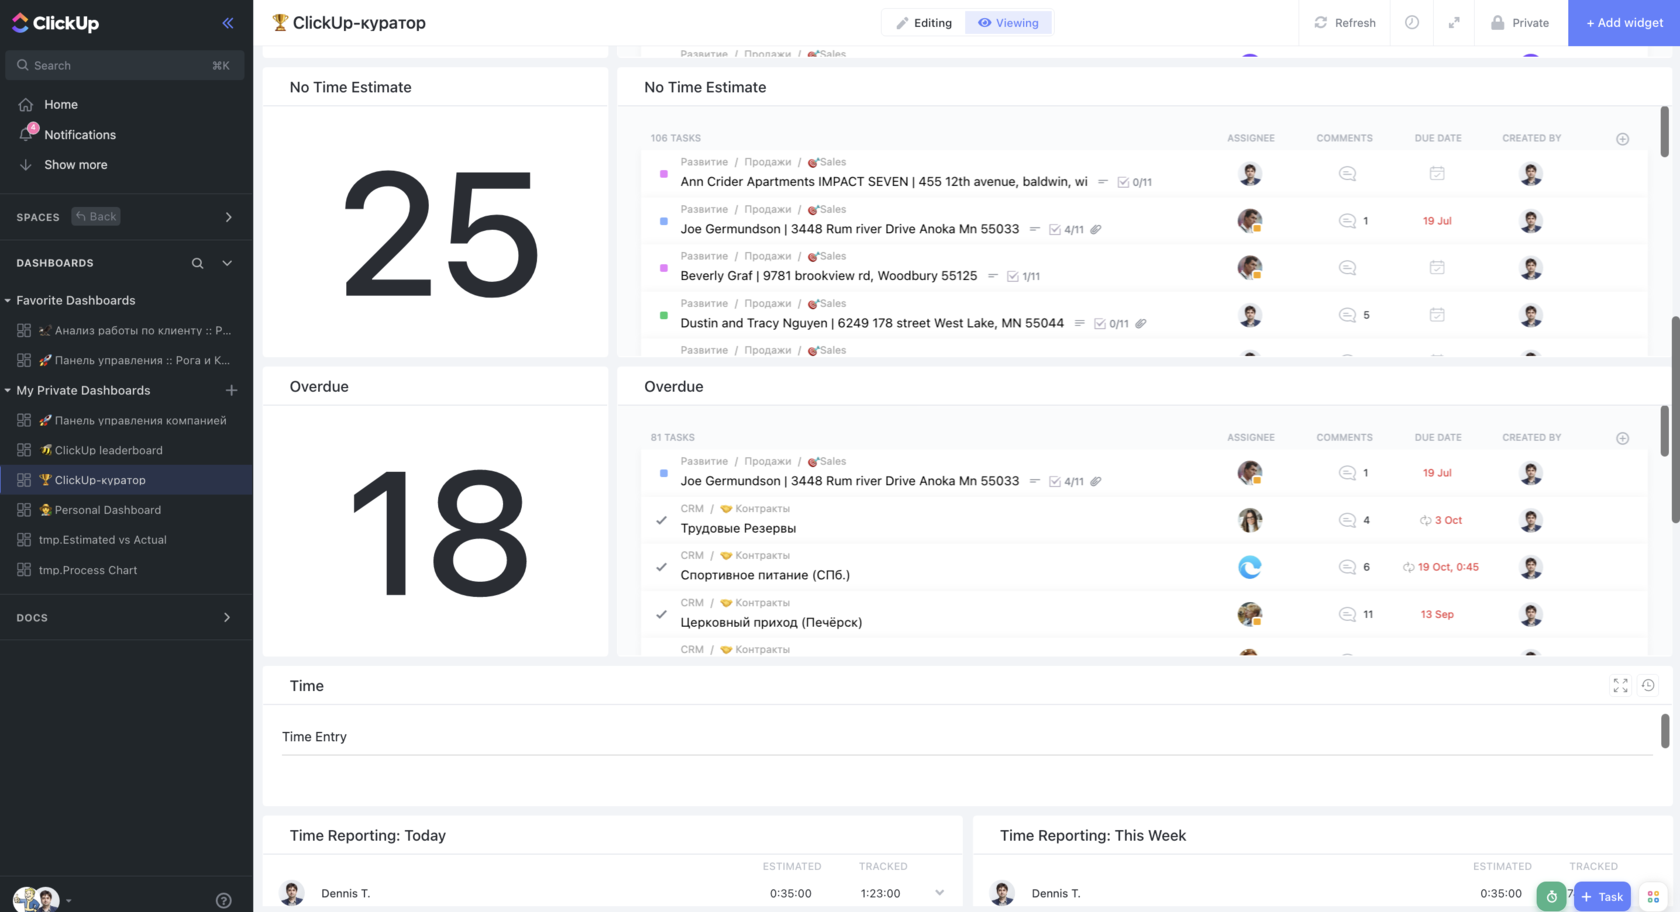Toggle full screen mode icon
Viewport: 1680px width, 912px height.
pos(1454,23)
